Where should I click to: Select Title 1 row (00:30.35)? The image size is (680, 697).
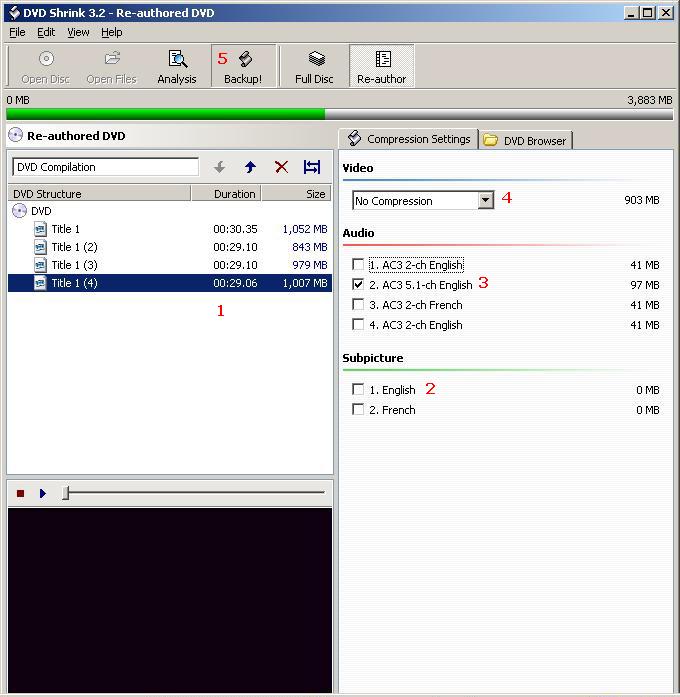170,229
